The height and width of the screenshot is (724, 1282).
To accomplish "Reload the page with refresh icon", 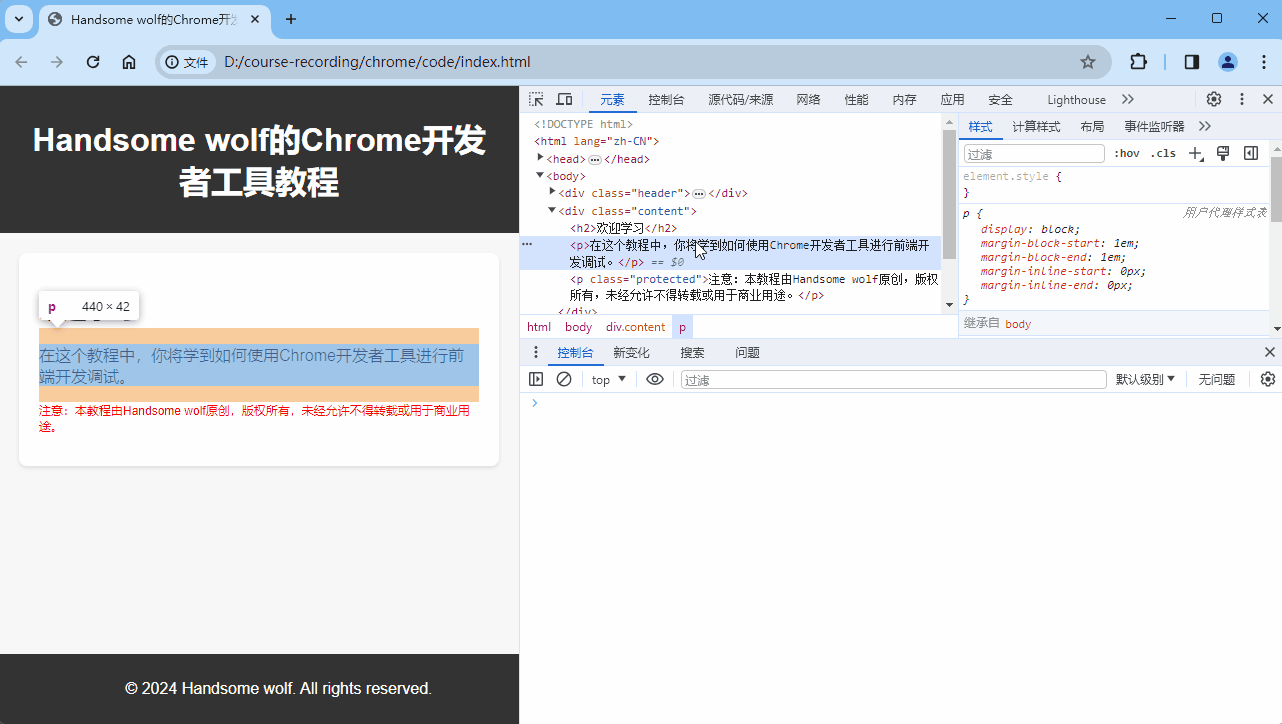I will (x=93, y=62).
